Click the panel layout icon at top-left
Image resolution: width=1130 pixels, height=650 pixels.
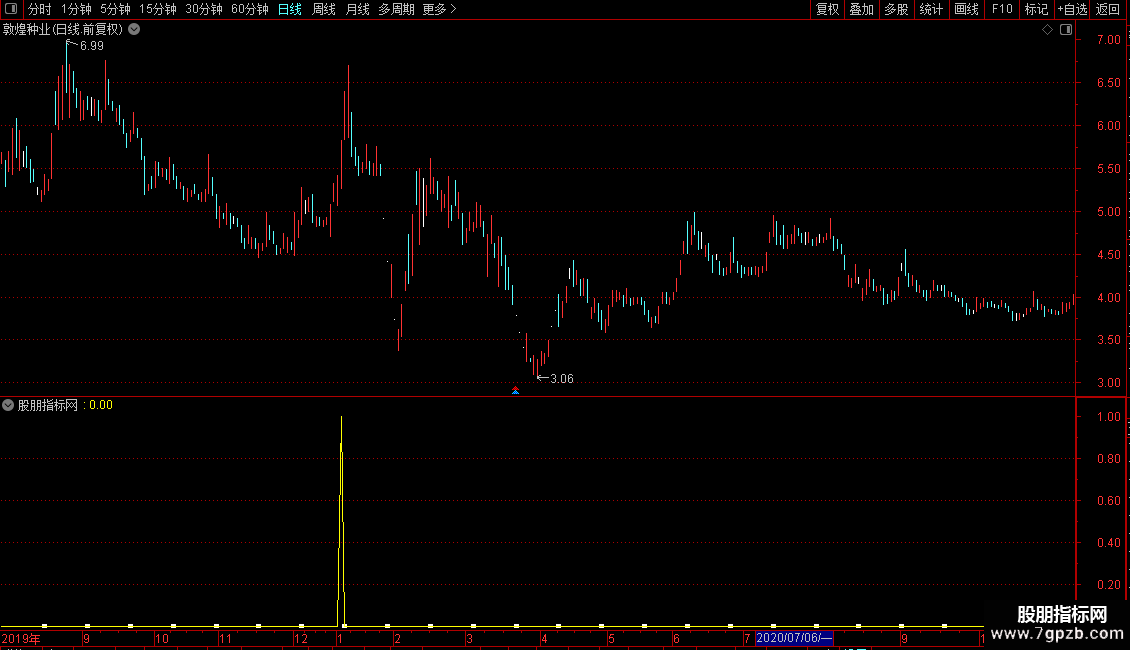[11, 9]
